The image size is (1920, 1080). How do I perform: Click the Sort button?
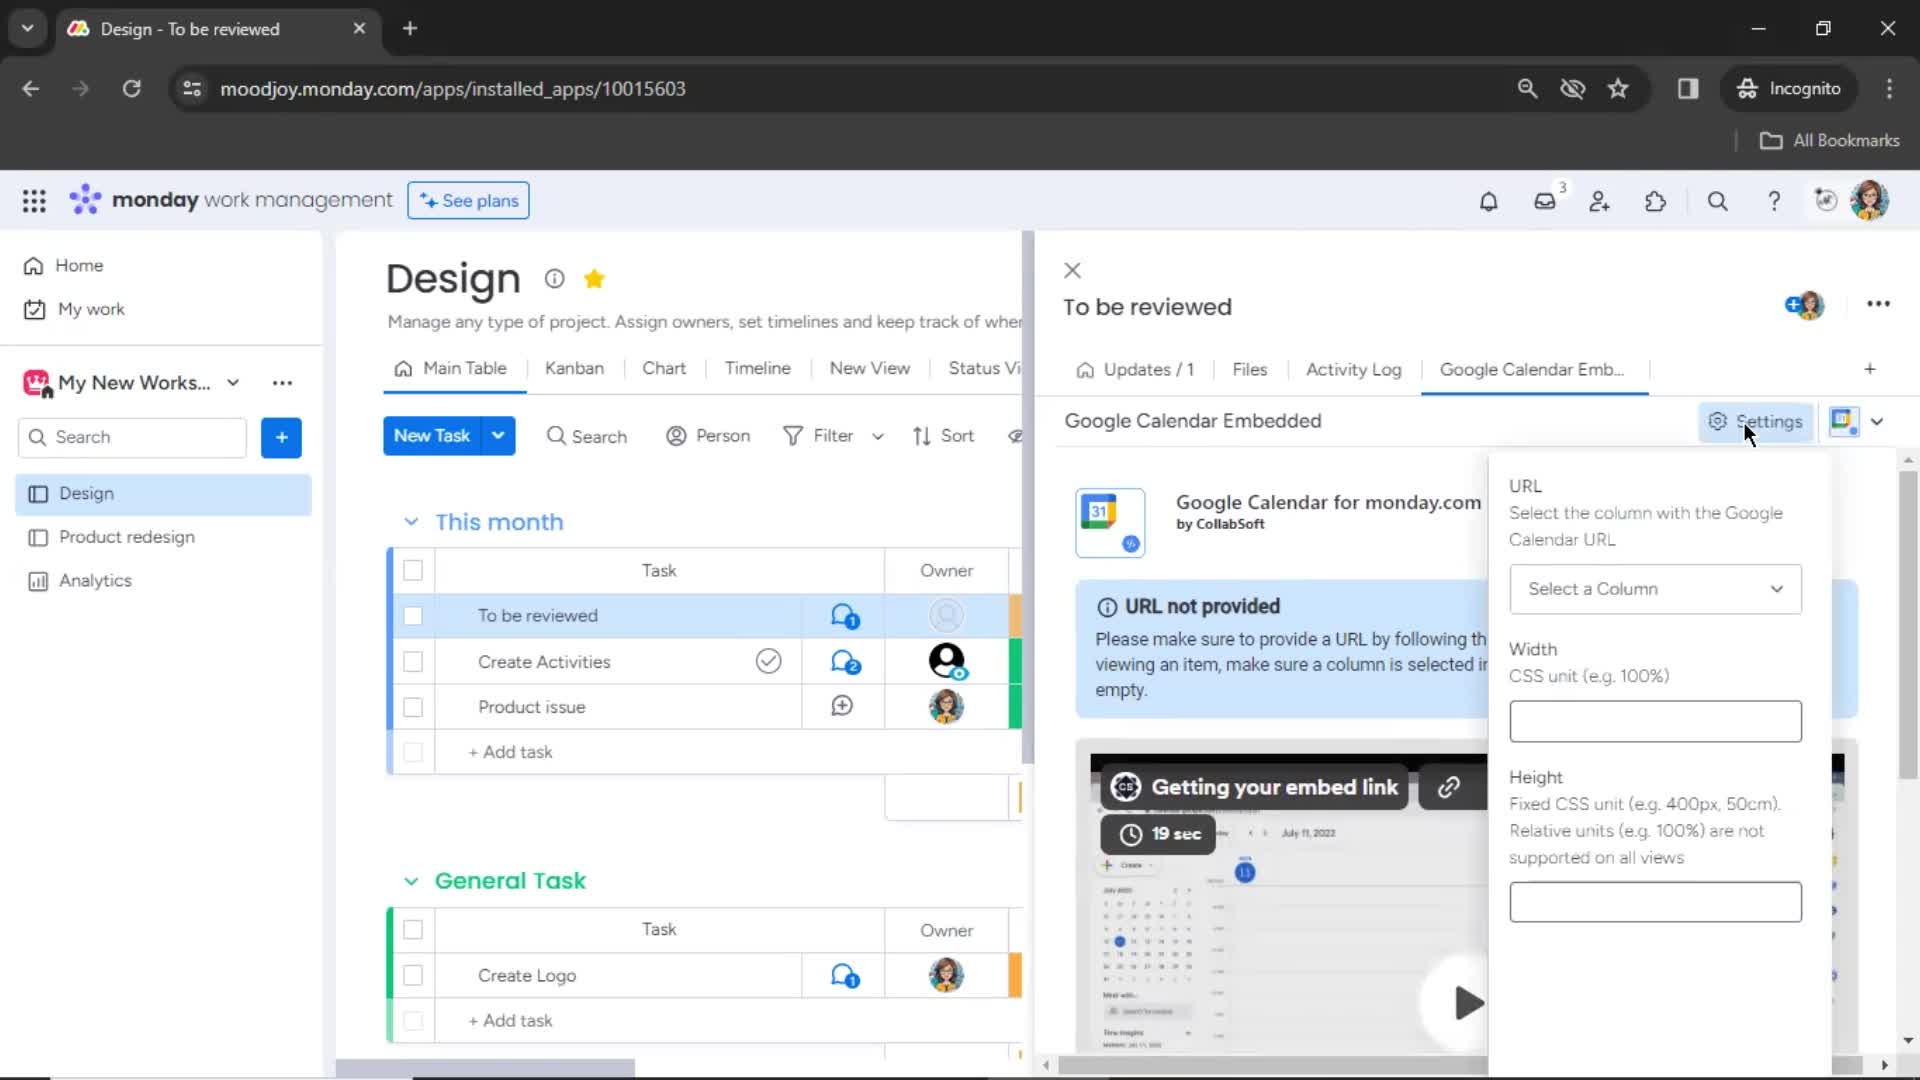click(943, 437)
